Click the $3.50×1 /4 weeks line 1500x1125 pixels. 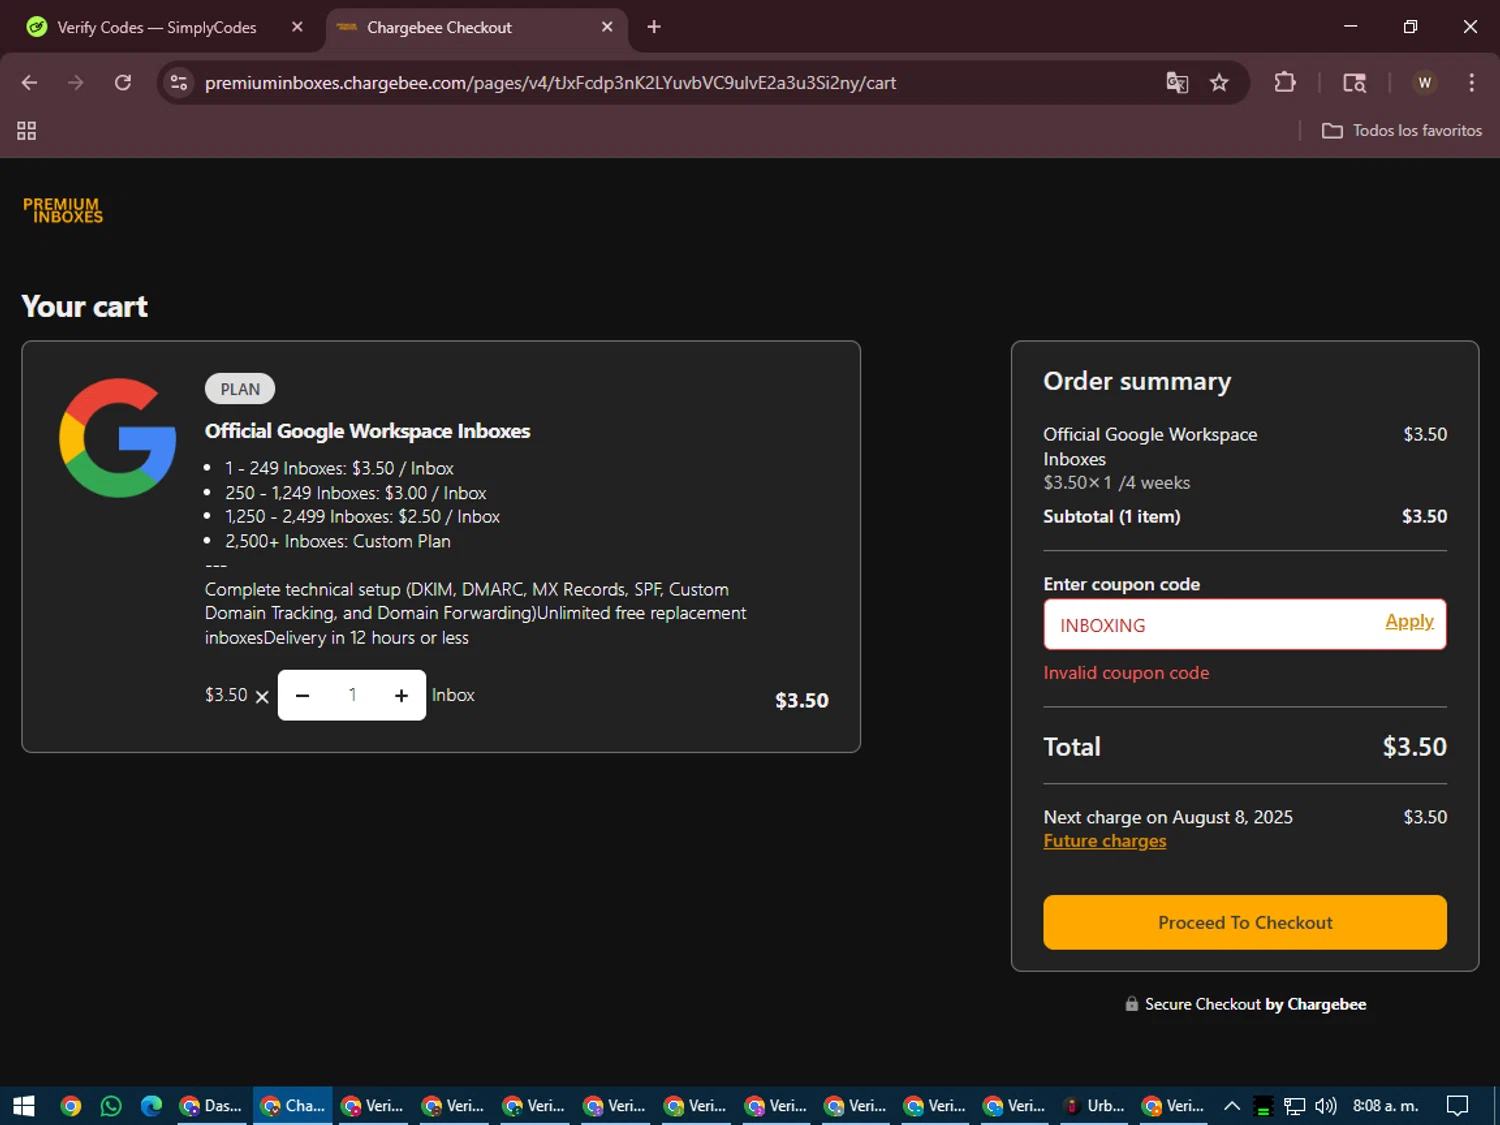click(1117, 483)
